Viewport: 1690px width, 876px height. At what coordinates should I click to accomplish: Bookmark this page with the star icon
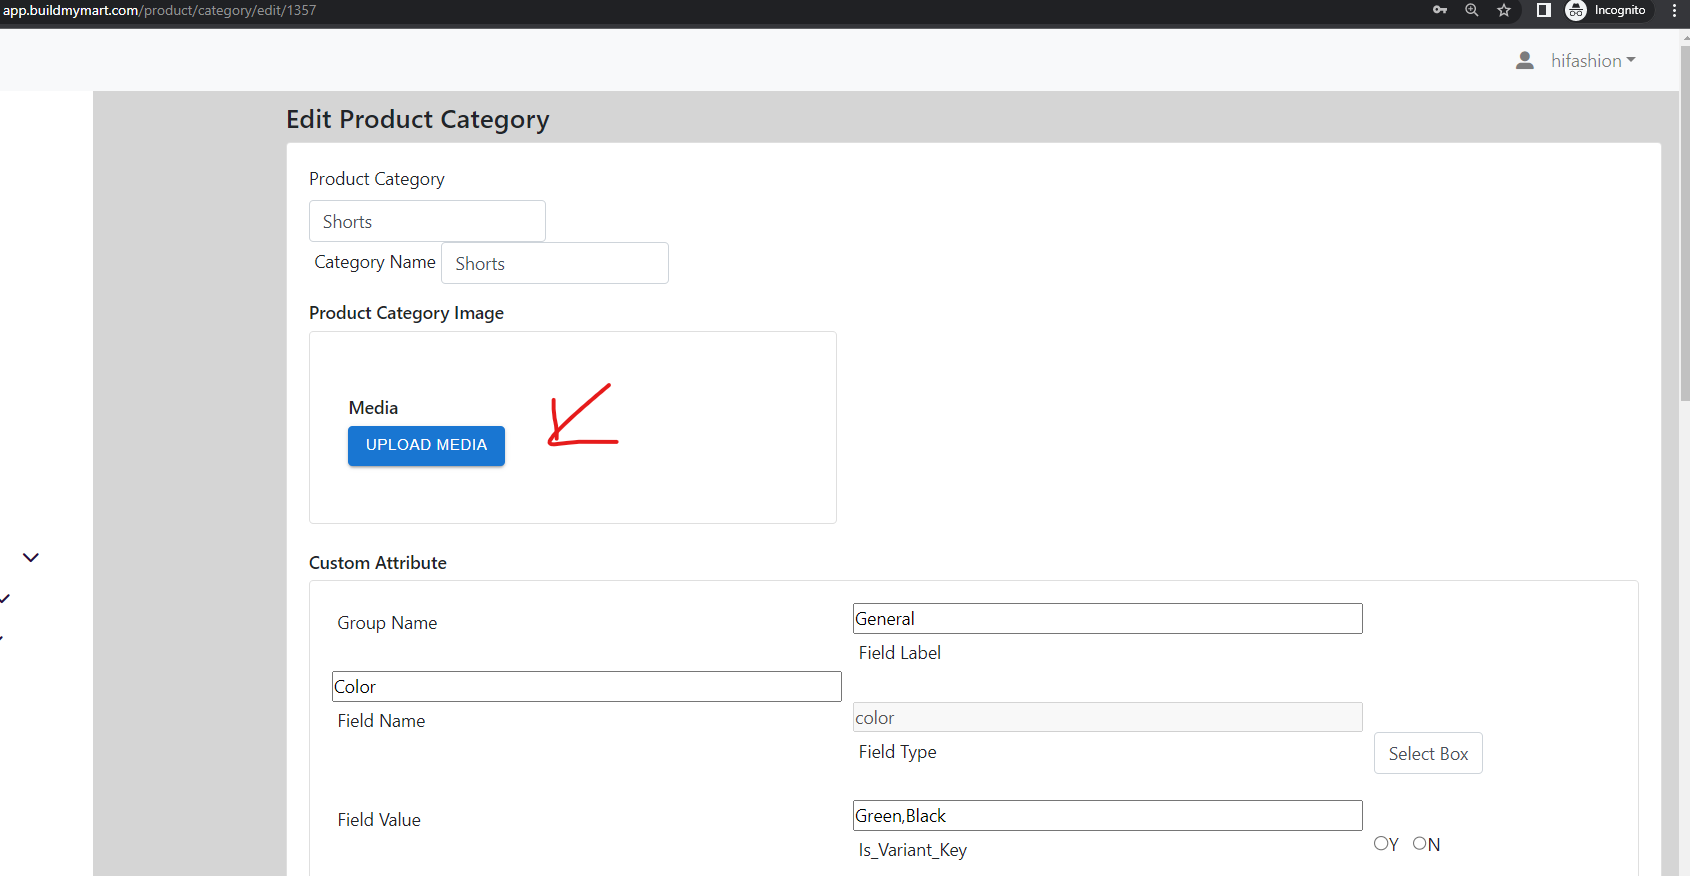[1504, 10]
